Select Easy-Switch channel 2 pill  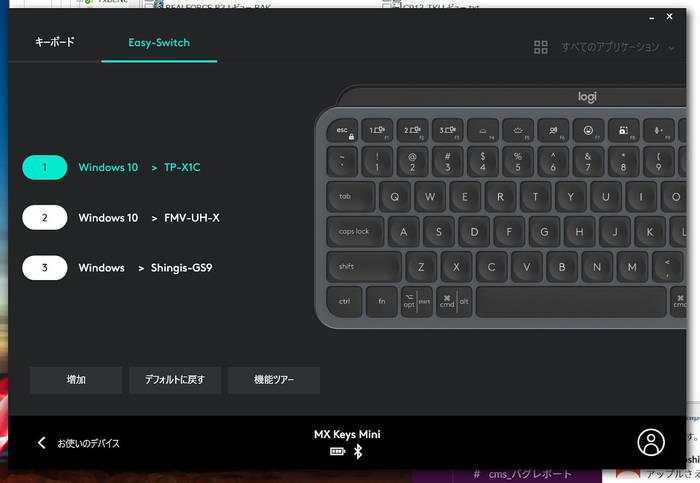click(x=45, y=217)
